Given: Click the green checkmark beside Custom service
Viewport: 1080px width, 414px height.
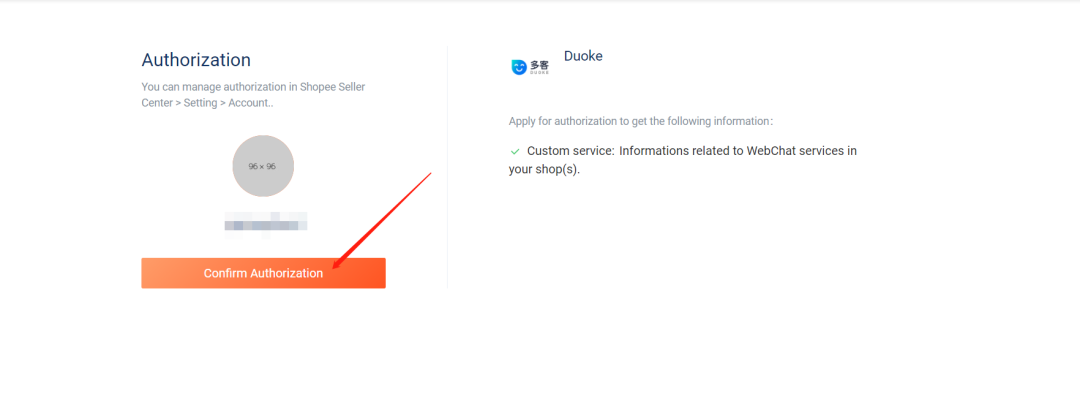Looking at the screenshot, I should (x=515, y=151).
